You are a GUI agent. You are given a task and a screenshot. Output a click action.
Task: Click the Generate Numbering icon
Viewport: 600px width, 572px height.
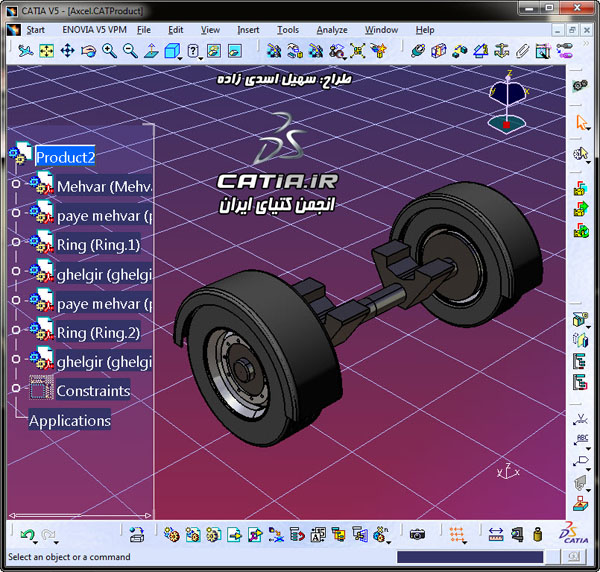pyautogui.click(x=318, y=534)
